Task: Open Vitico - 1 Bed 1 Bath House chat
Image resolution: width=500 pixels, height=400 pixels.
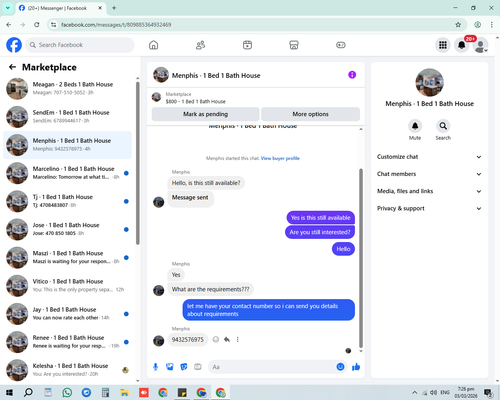Action: coord(68,286)
